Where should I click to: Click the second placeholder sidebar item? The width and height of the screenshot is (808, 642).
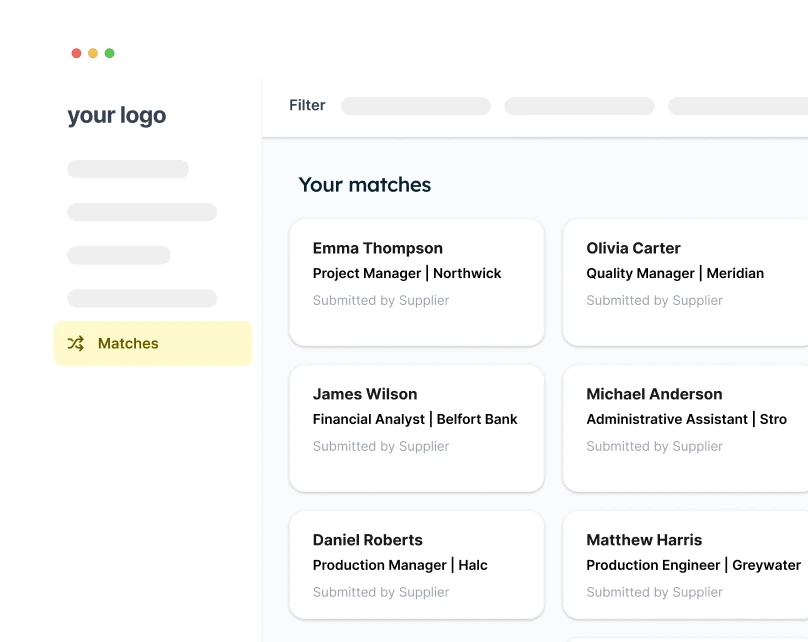pos(142,212)
